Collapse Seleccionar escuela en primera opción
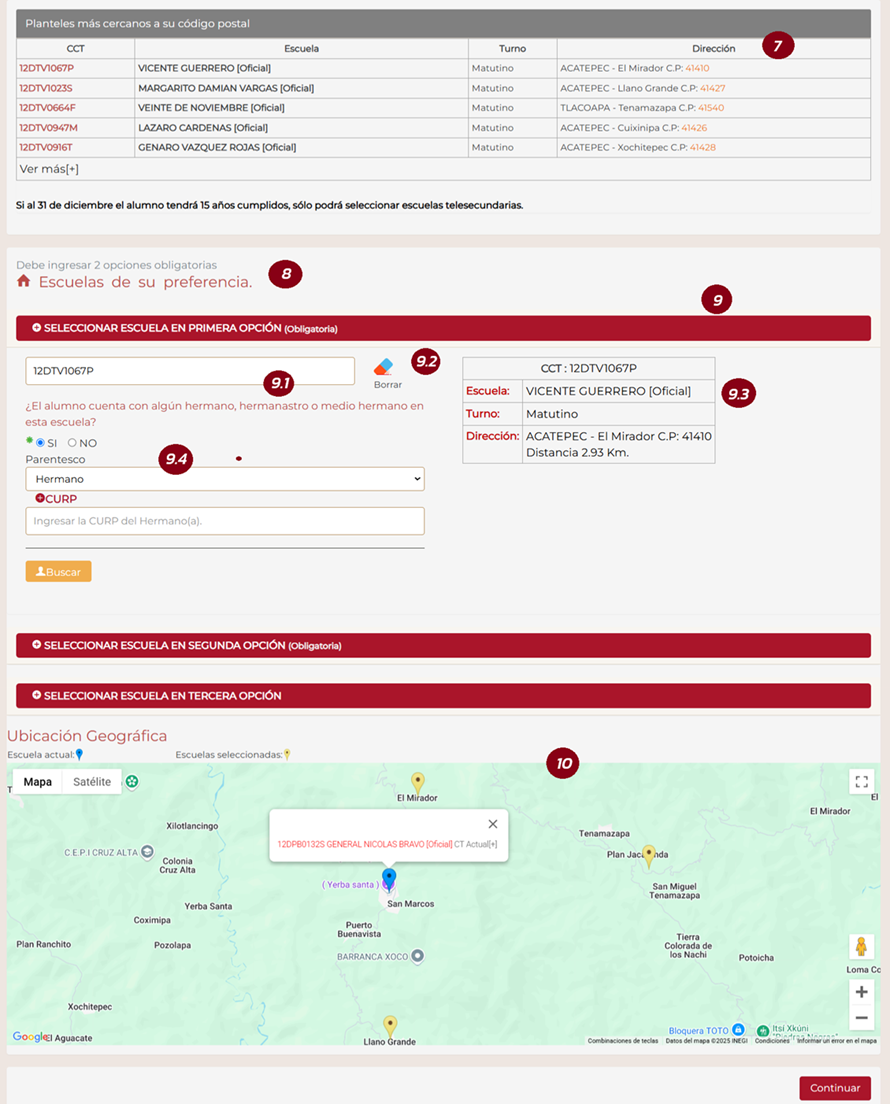The height and width of the screenshot is (1104, 890). click(443, 328)
